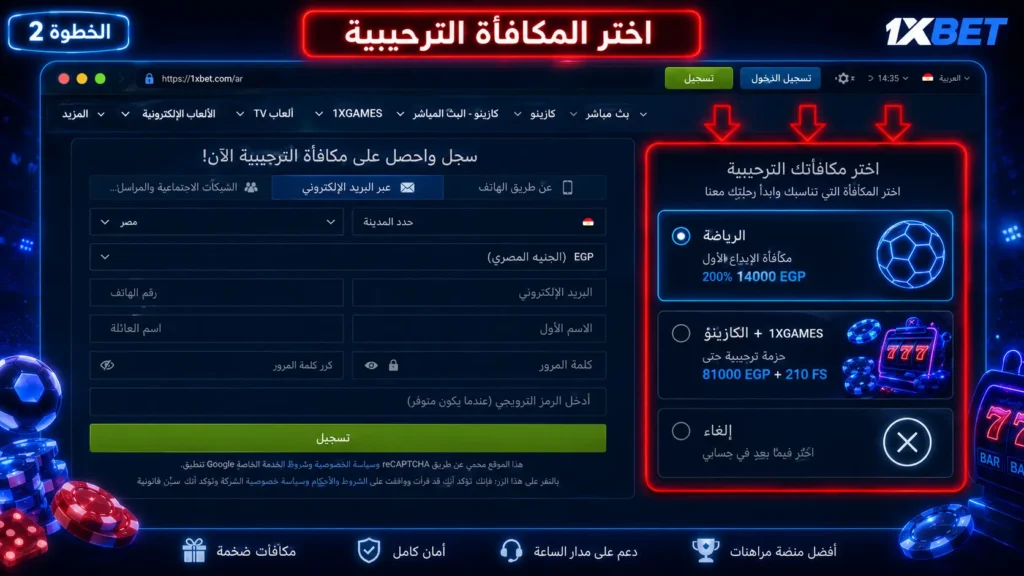Click the envelope icon on the email tab

408,187
